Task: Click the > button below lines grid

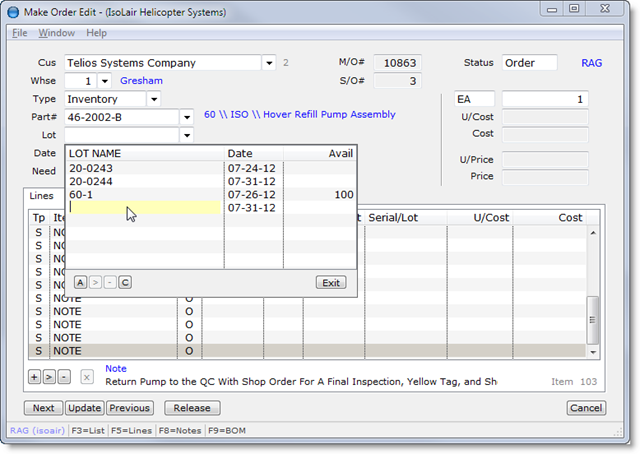Action: [49, 377]
